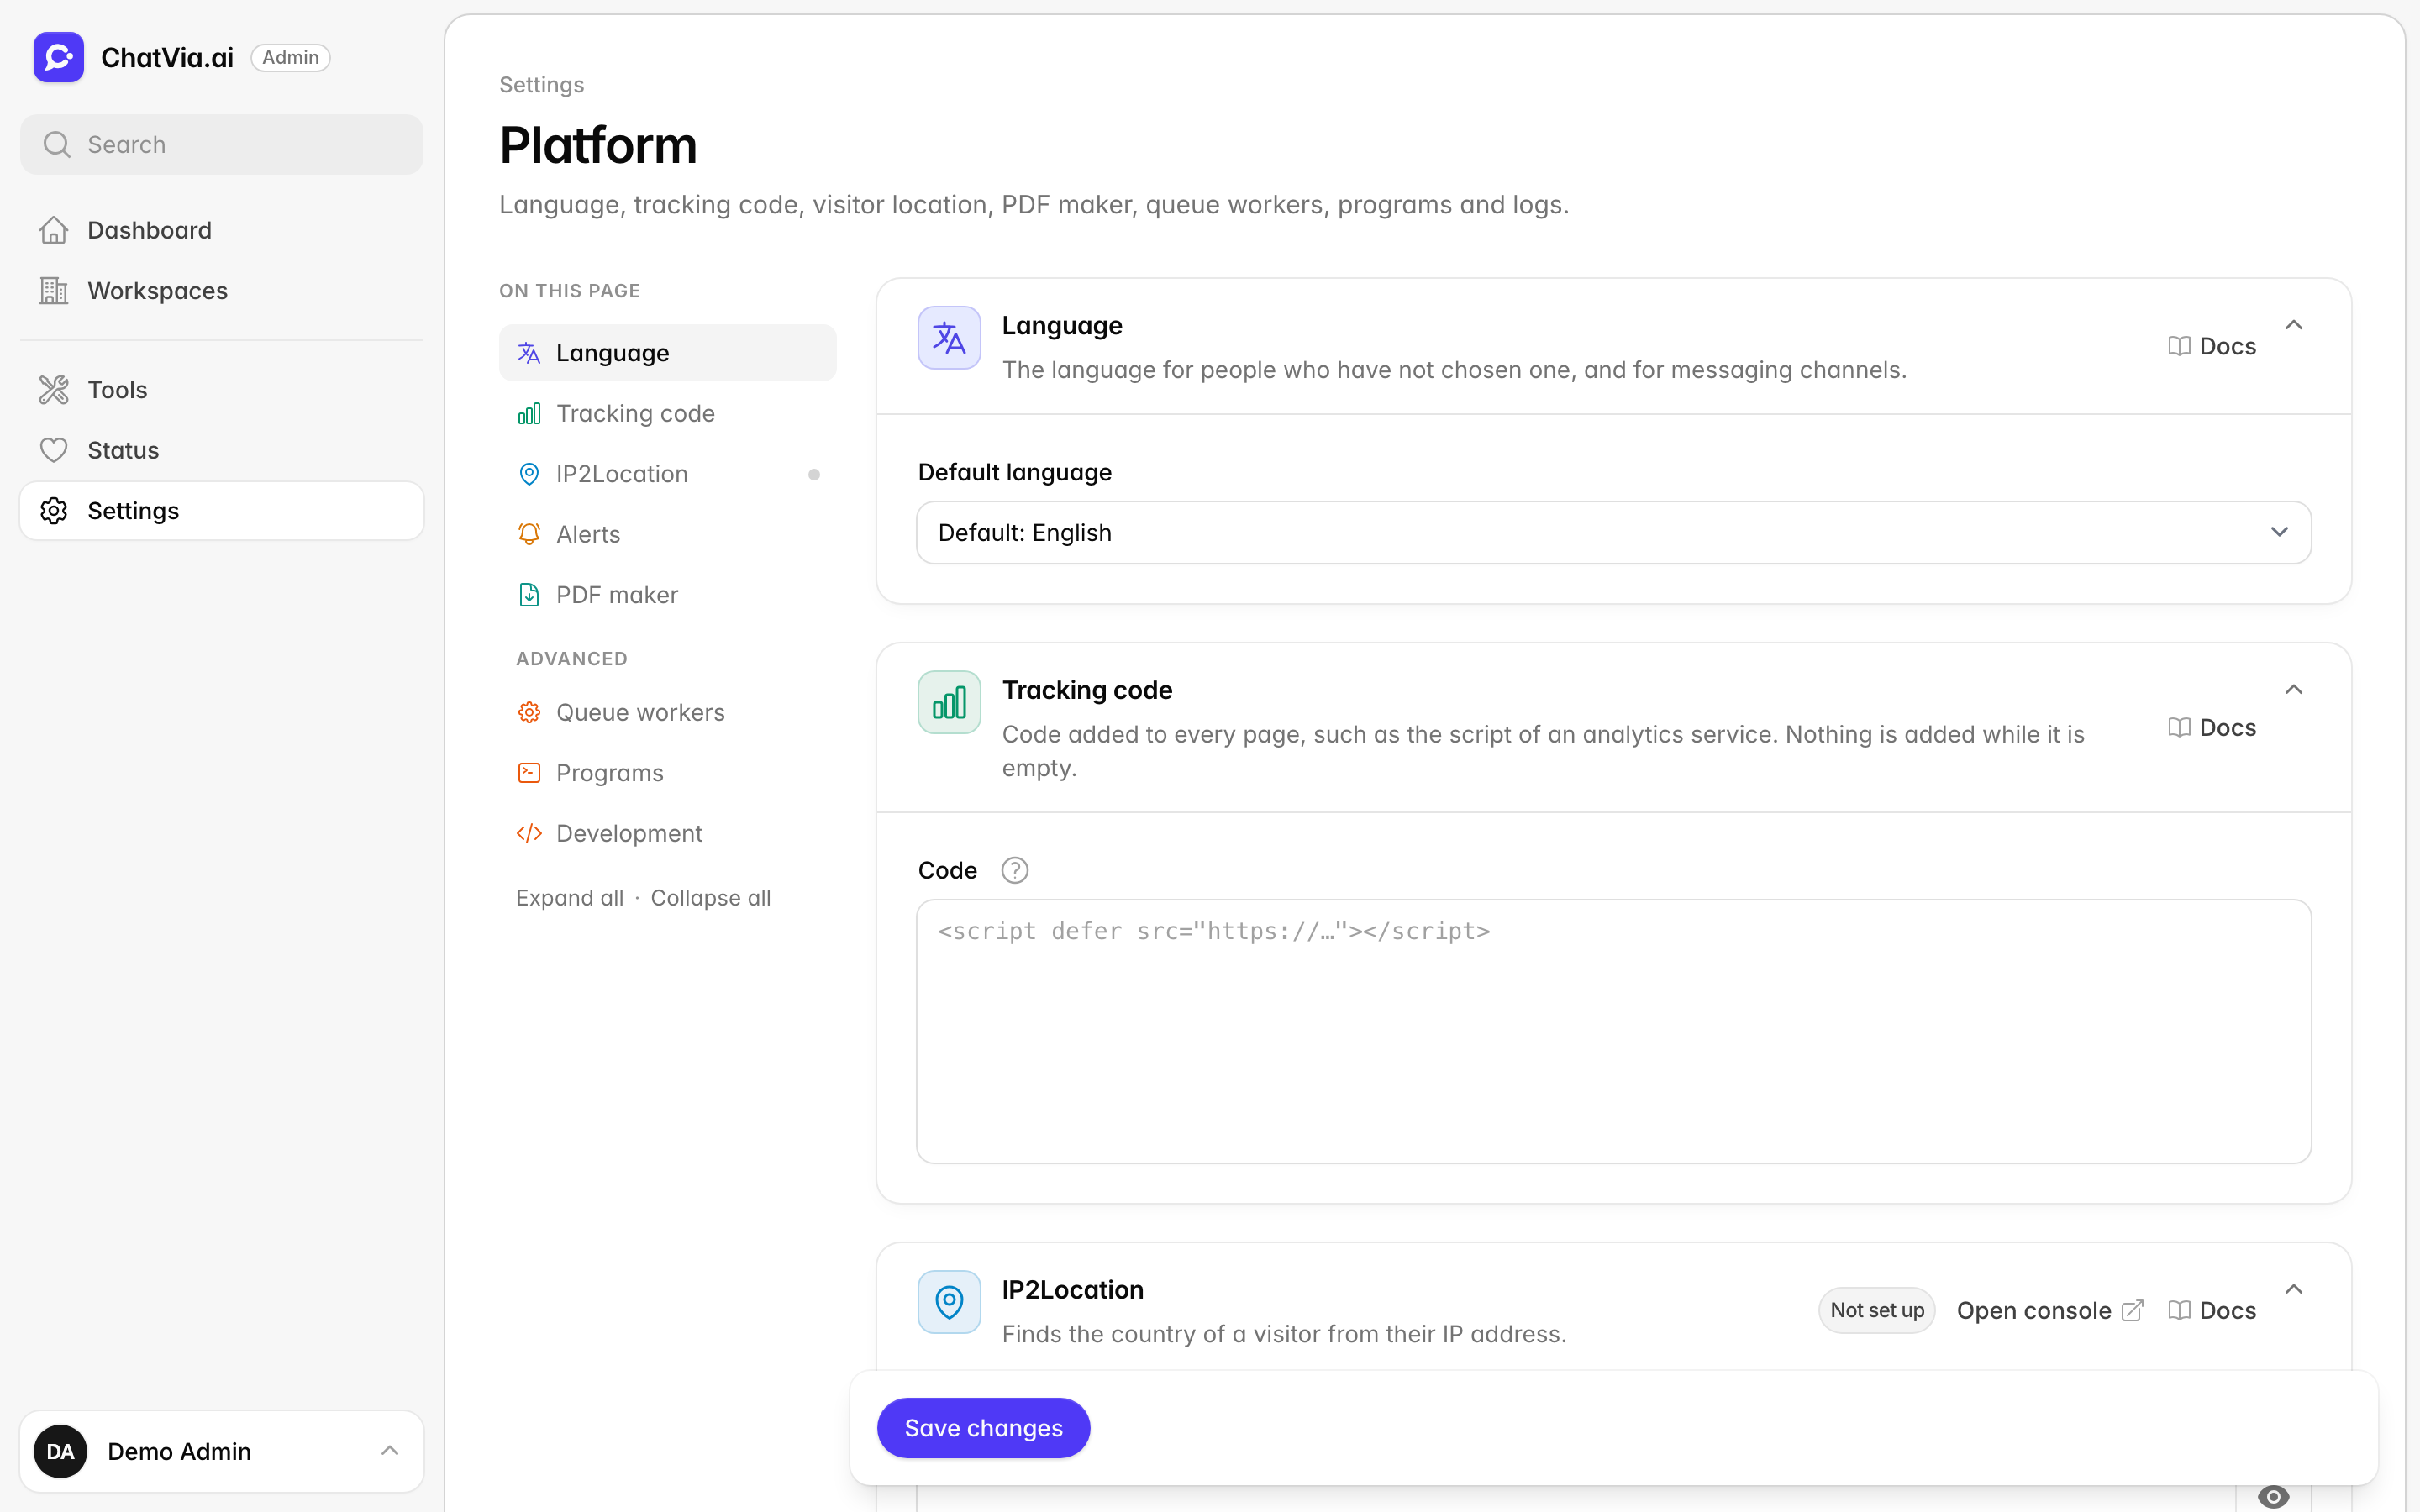Click the Admin badge next to ChatVia.ai

coord(290,58)
